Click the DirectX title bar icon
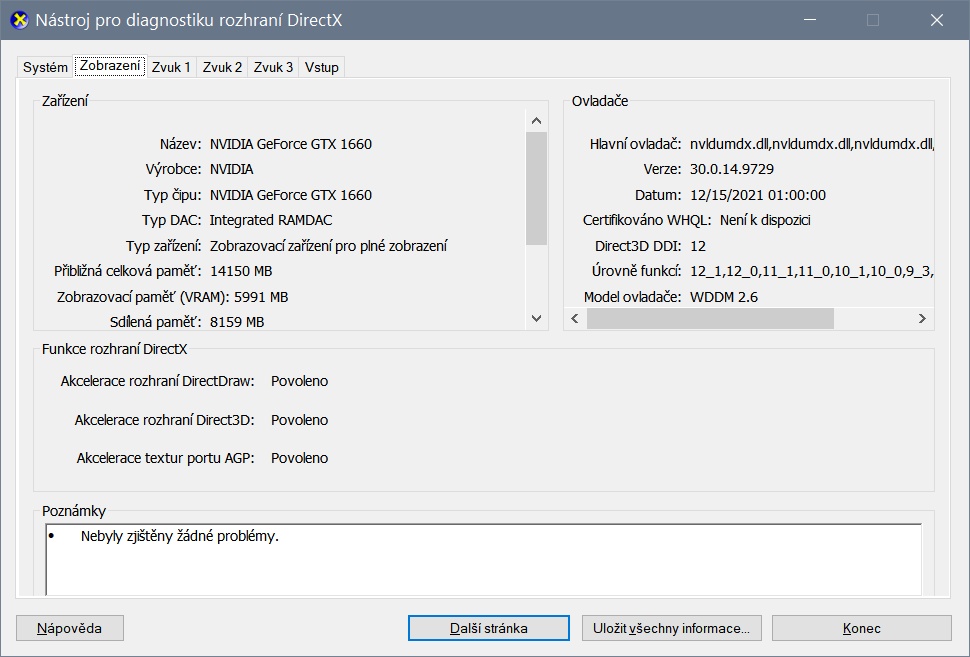The height and width of the screenshot is (657, 970). coord(18,20)
